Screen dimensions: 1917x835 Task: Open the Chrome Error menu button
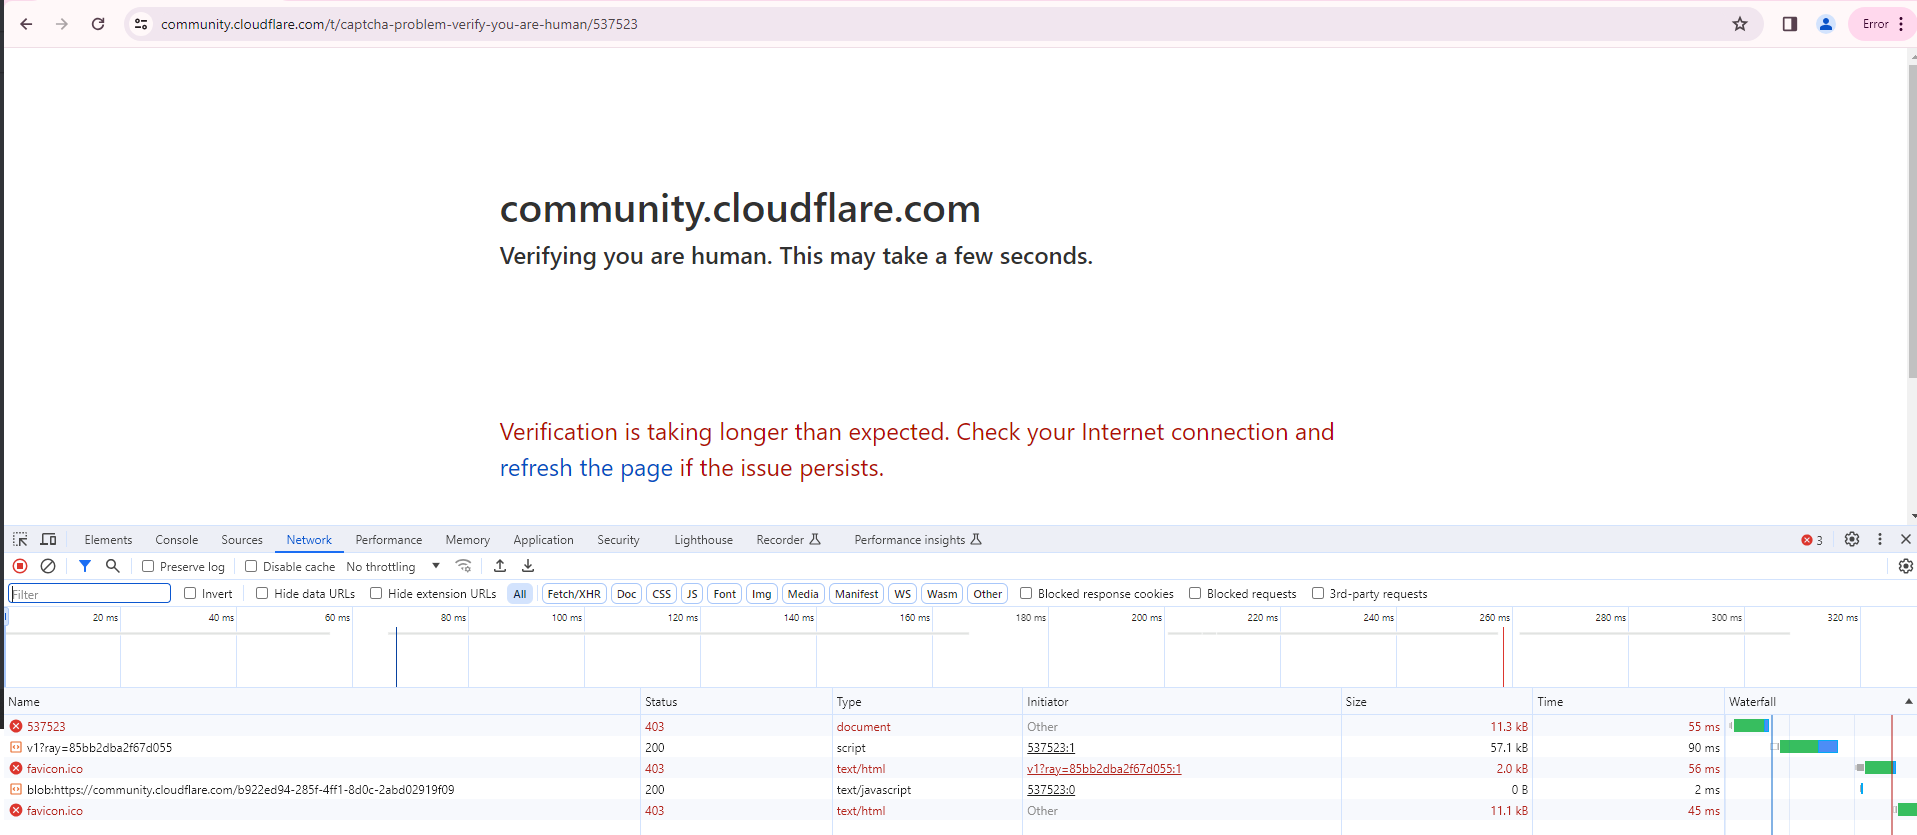click(x=1884, y=24)
